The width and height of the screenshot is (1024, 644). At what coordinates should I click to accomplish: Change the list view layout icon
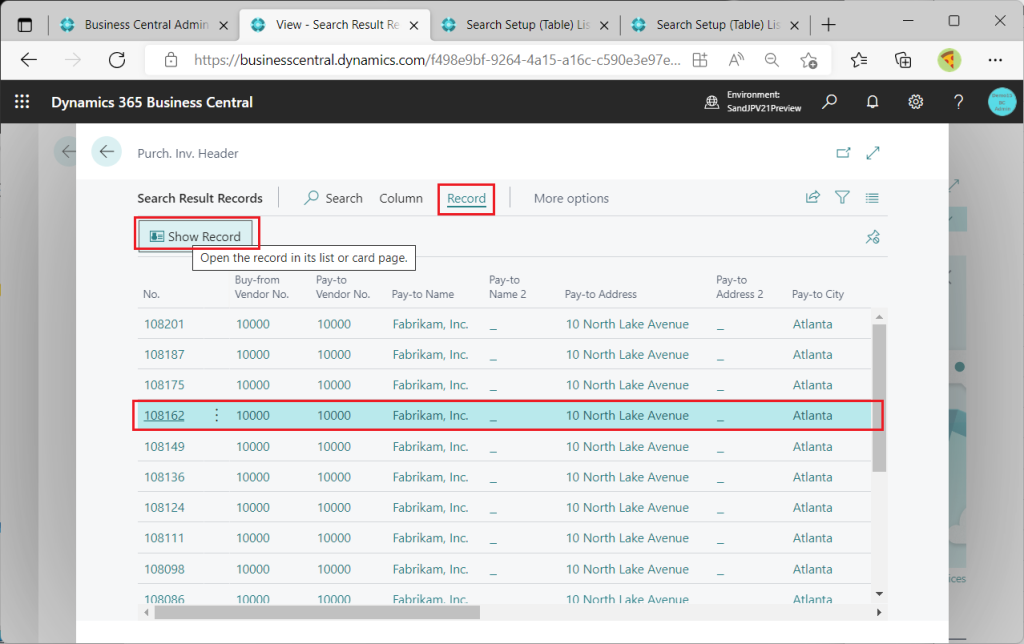click(872, 198)
